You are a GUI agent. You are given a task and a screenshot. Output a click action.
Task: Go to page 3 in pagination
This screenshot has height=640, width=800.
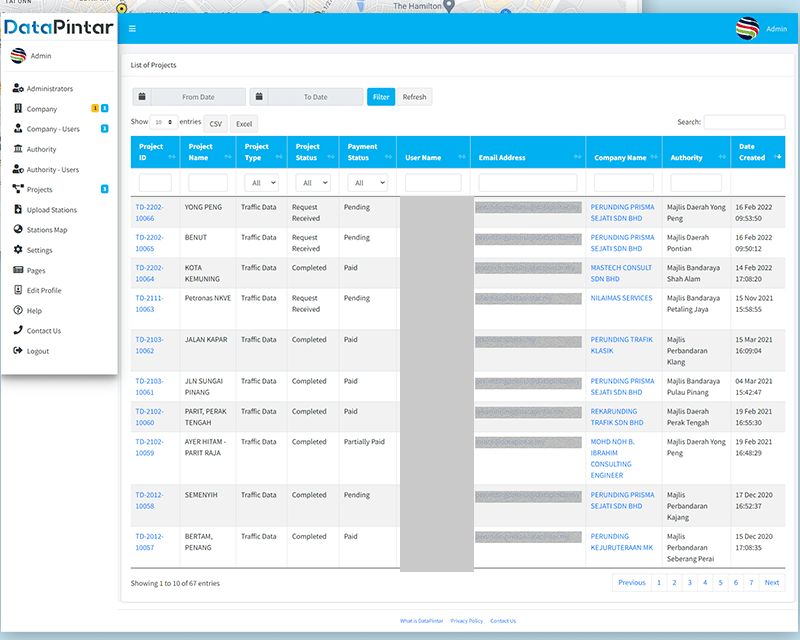pos(689,582)
